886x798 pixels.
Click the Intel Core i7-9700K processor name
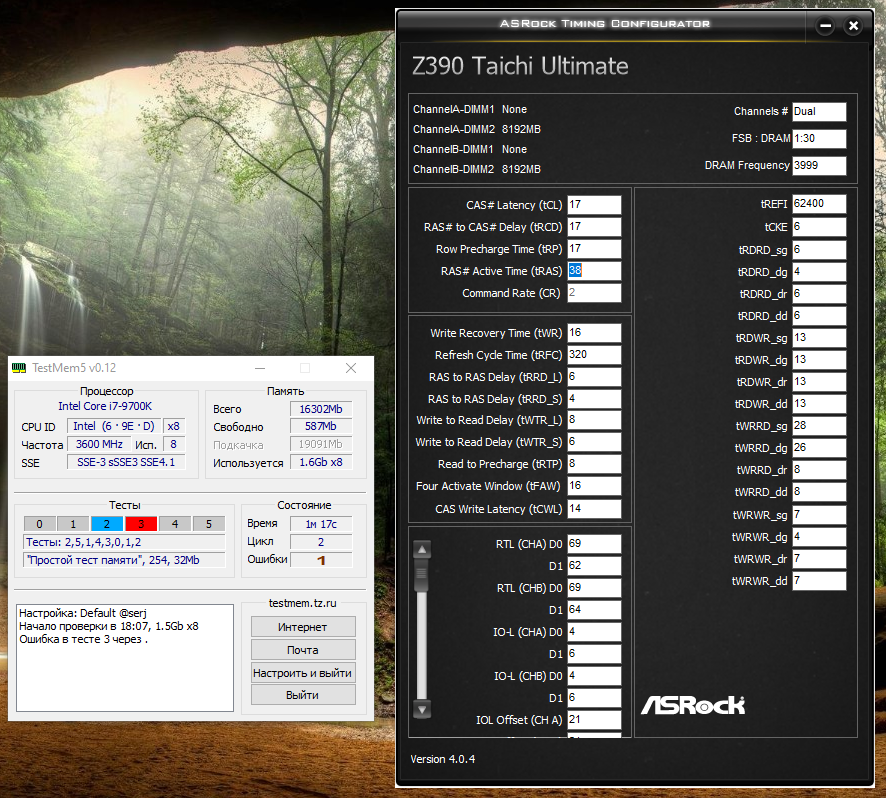(x=105, y=406)
